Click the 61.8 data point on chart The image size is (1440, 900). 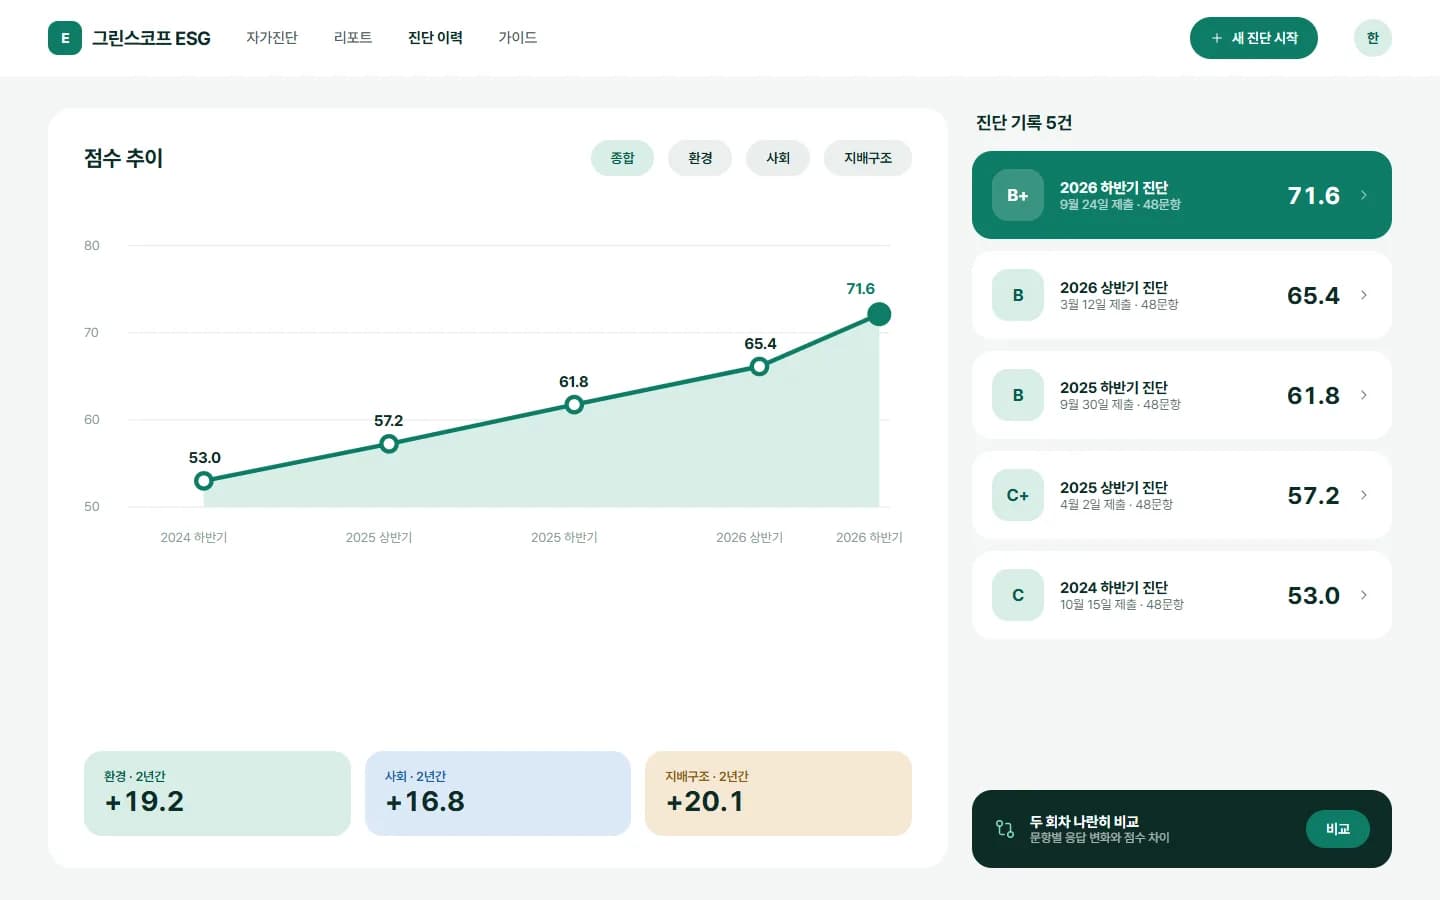click(574, 405)
